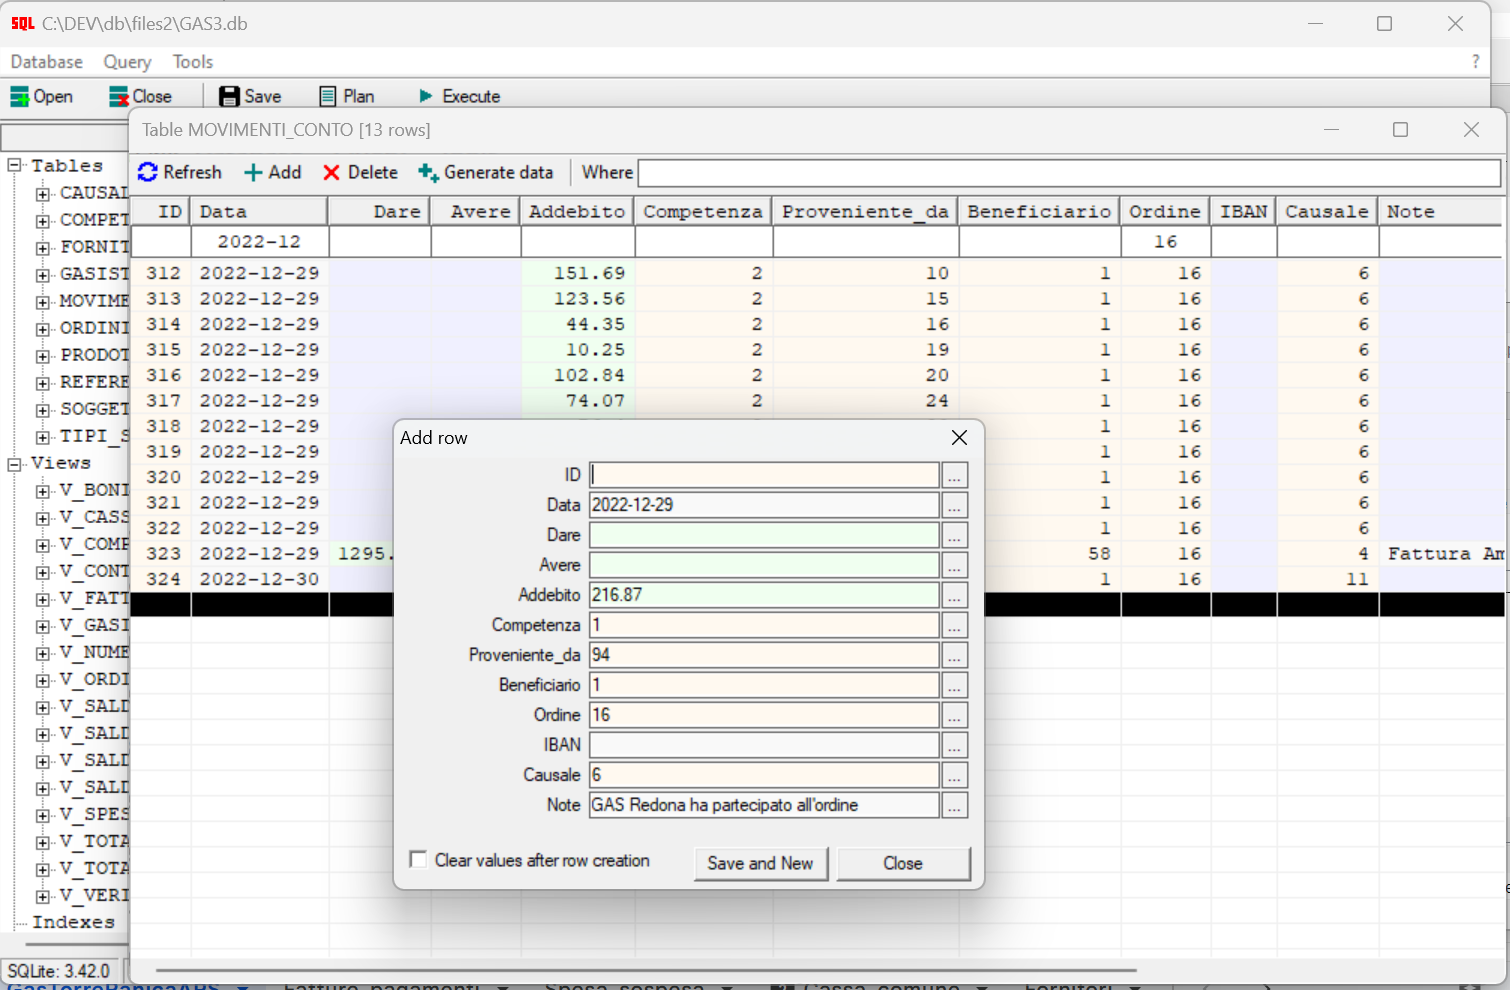Open a database file
The image size is (1510, 990).
[41, 96]
